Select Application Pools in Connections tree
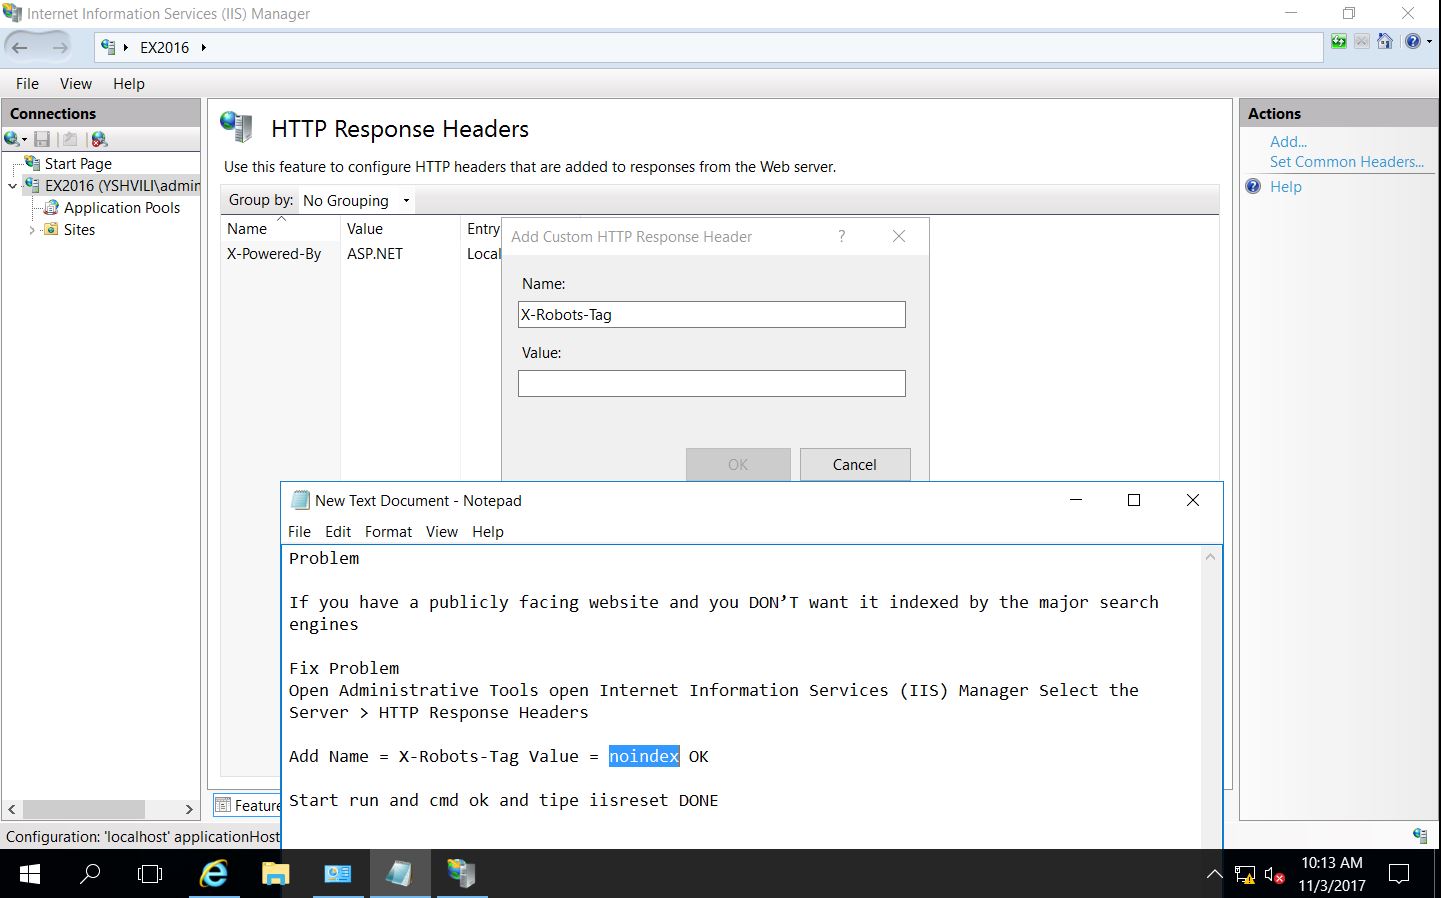The width and height of the screenshot is (1441, 898). (x=122, y=207)
